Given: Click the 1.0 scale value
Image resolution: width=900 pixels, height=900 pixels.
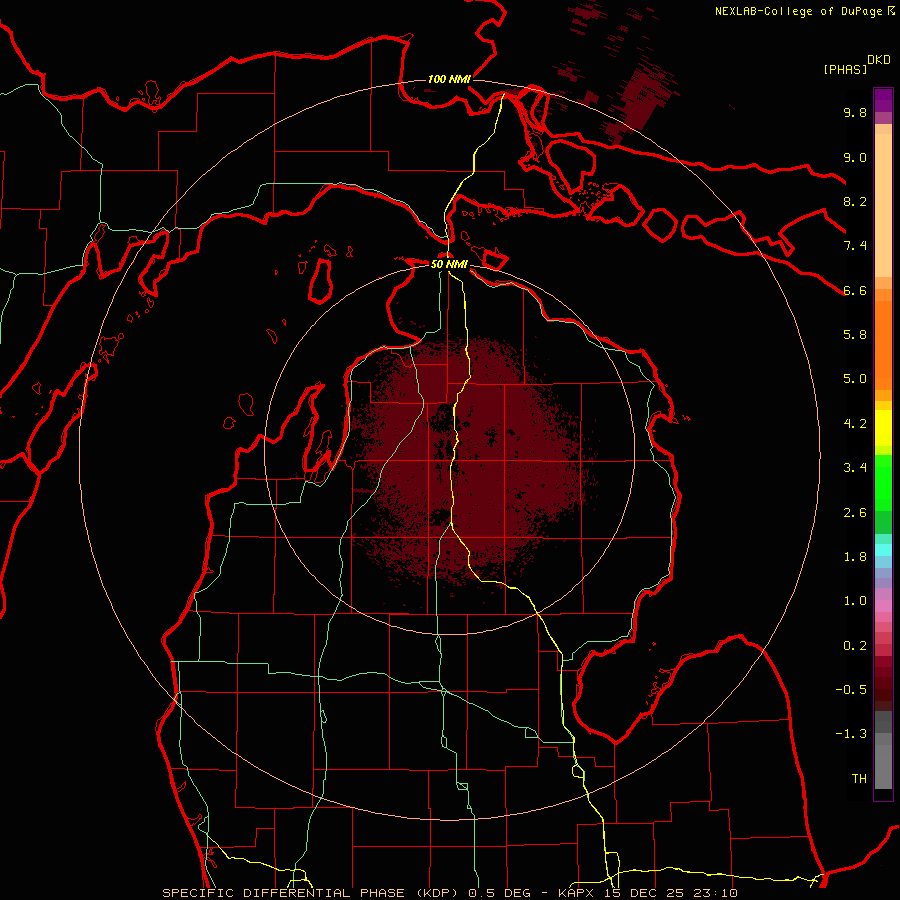Looking at the screenshot, I should click(x=855, y=600).
